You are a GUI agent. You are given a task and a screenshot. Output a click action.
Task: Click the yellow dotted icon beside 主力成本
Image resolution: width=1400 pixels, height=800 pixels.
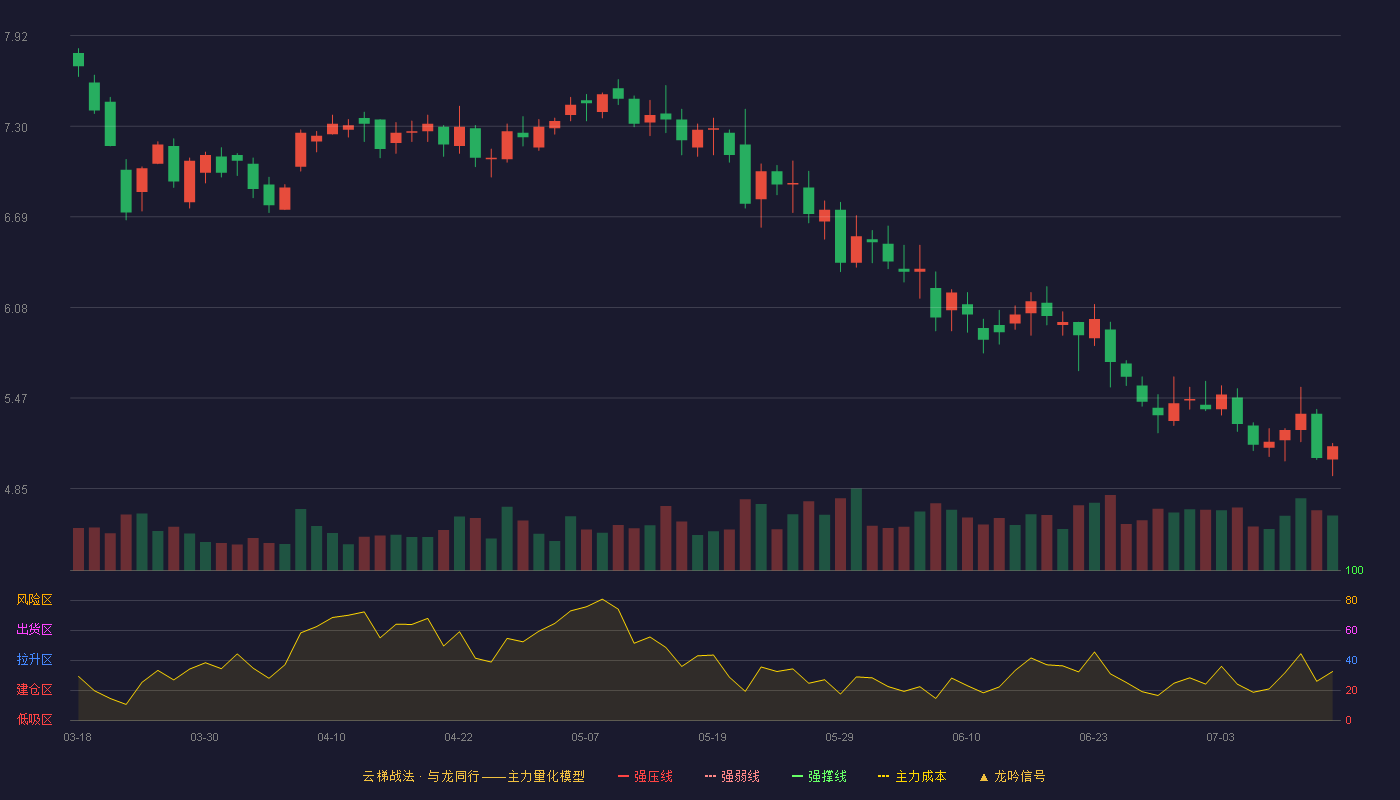[884, 776]
